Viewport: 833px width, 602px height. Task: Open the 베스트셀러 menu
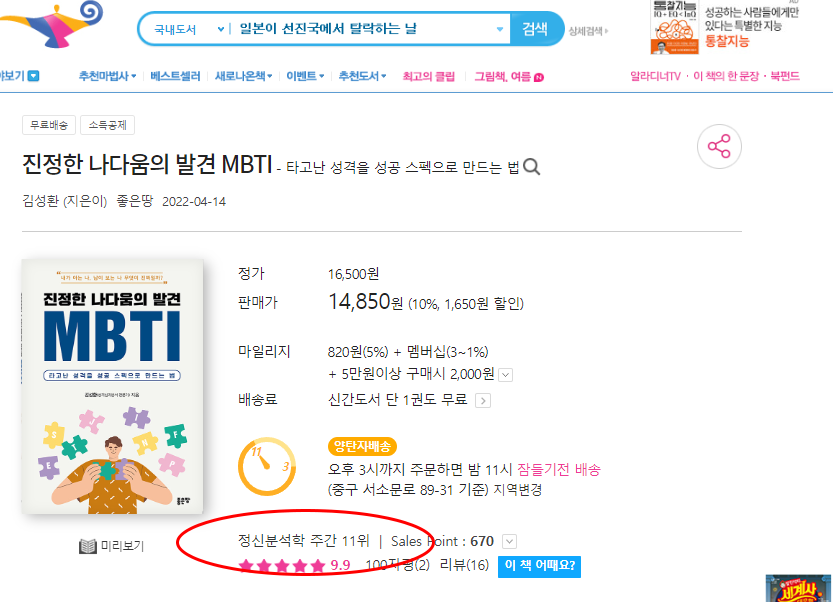pyautogui.click(x=175, y=77)
